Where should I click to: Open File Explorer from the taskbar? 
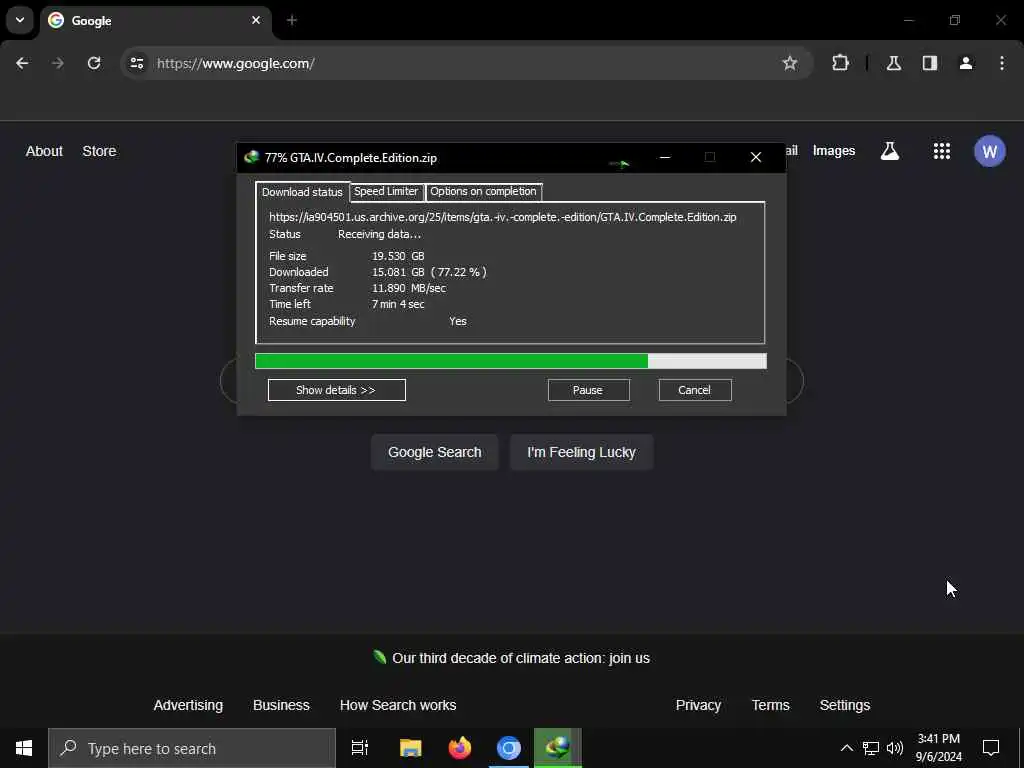tap(411, 748)
